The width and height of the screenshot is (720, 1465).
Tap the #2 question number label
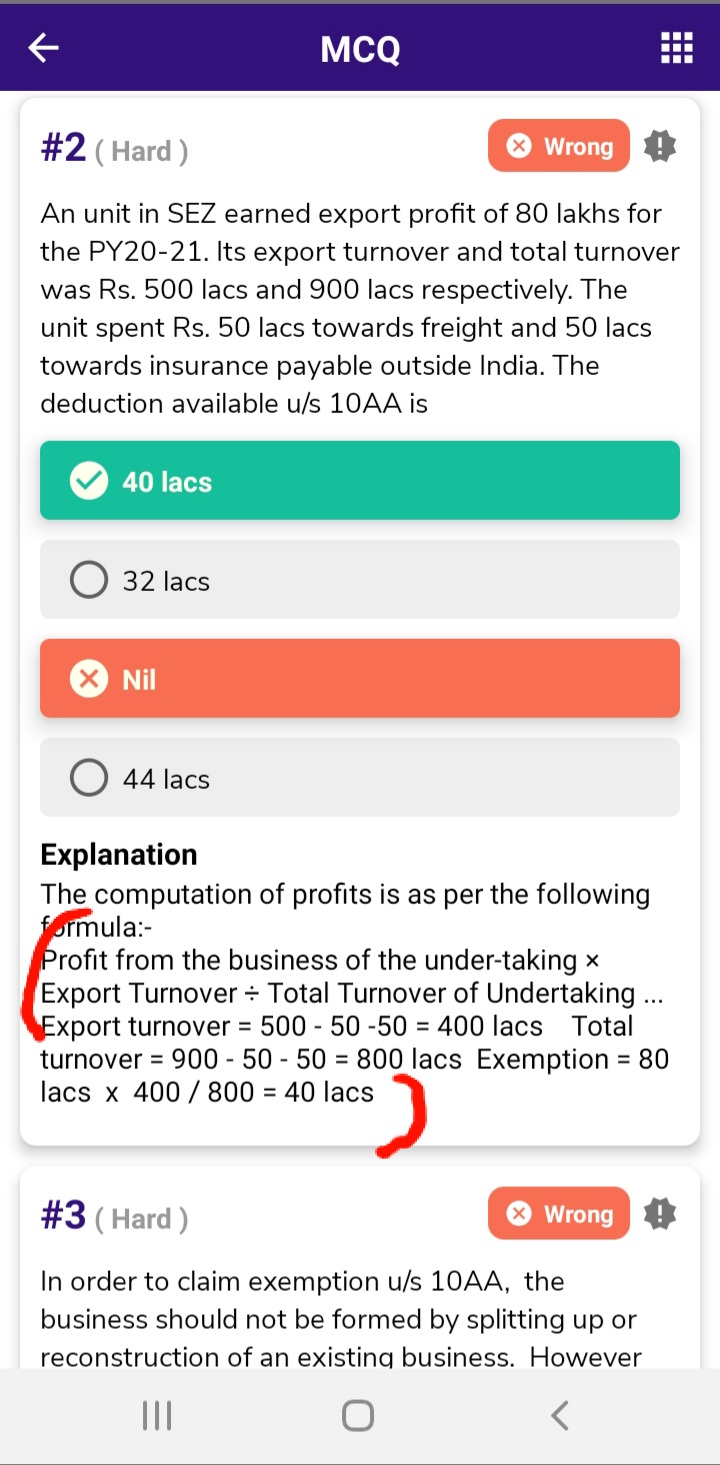pos(64,149)
